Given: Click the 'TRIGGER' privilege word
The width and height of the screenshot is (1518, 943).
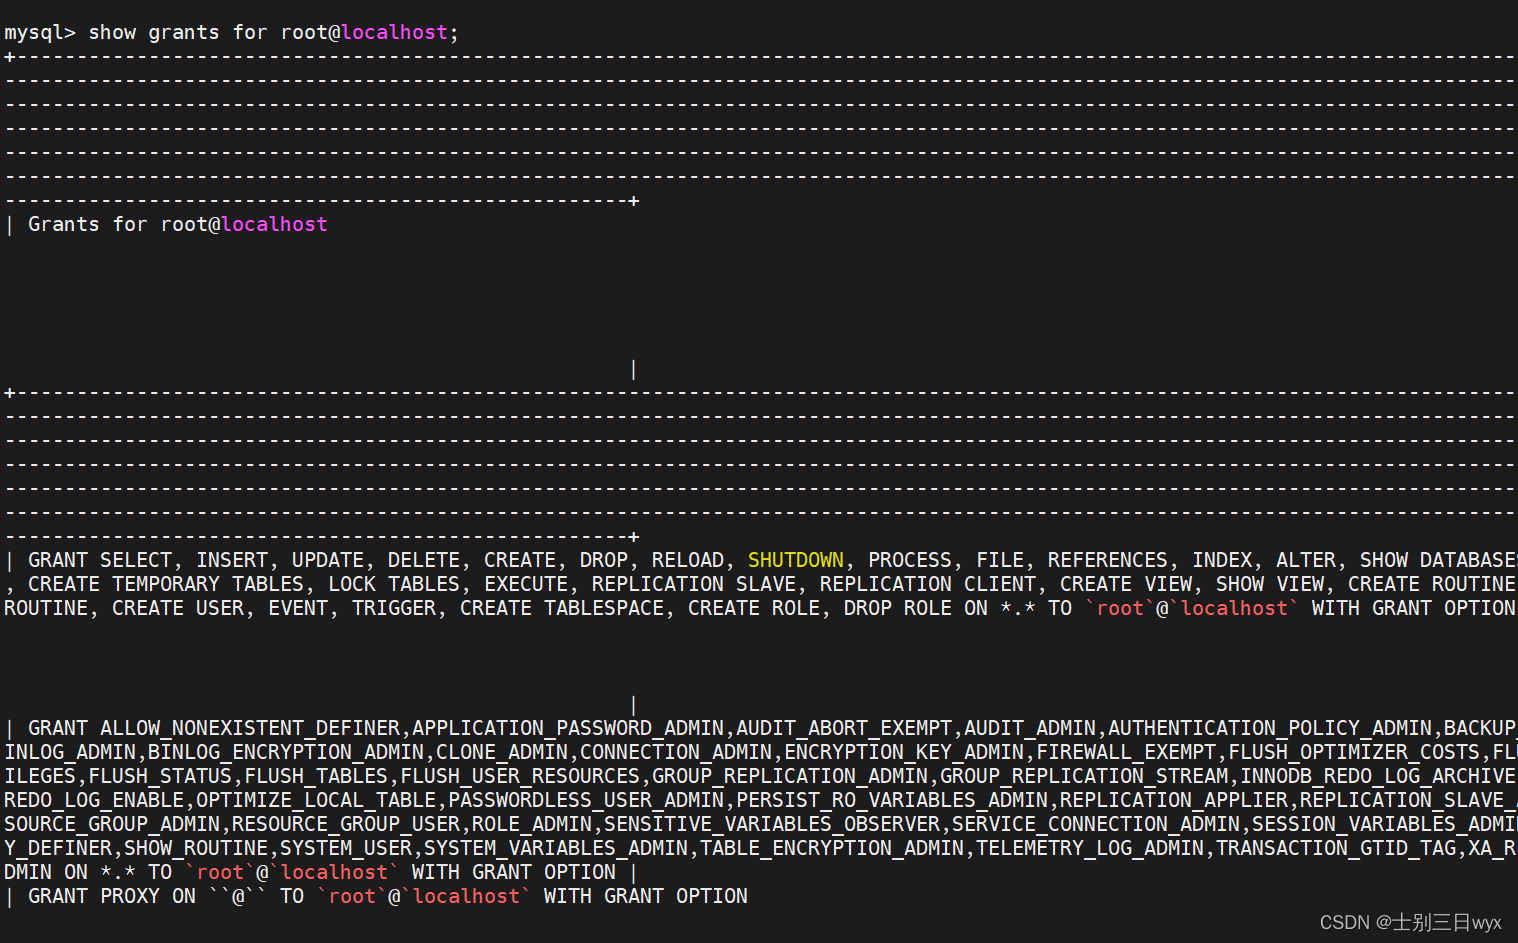Looking at the screenshot, I should pos(394,609).
